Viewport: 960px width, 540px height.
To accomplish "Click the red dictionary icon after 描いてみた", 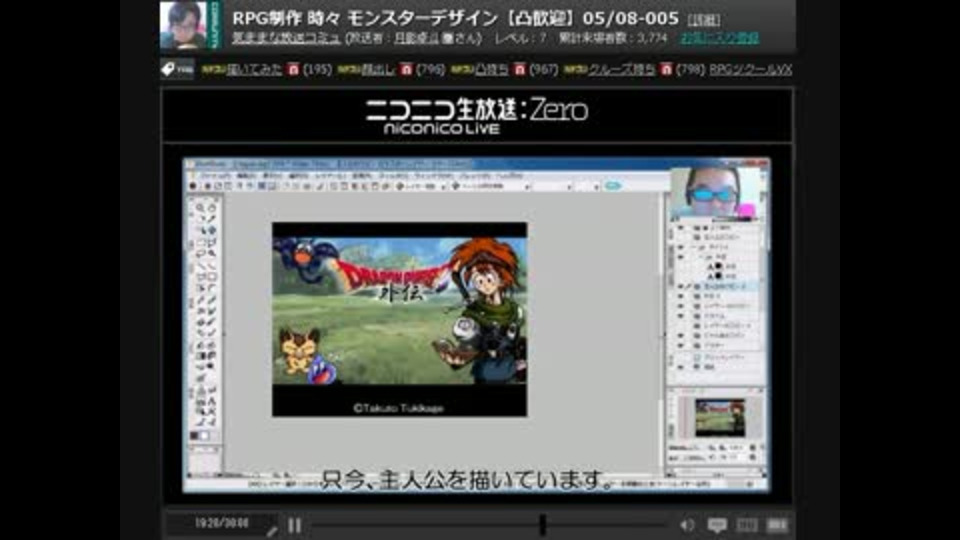I will [x=293, y=70].
